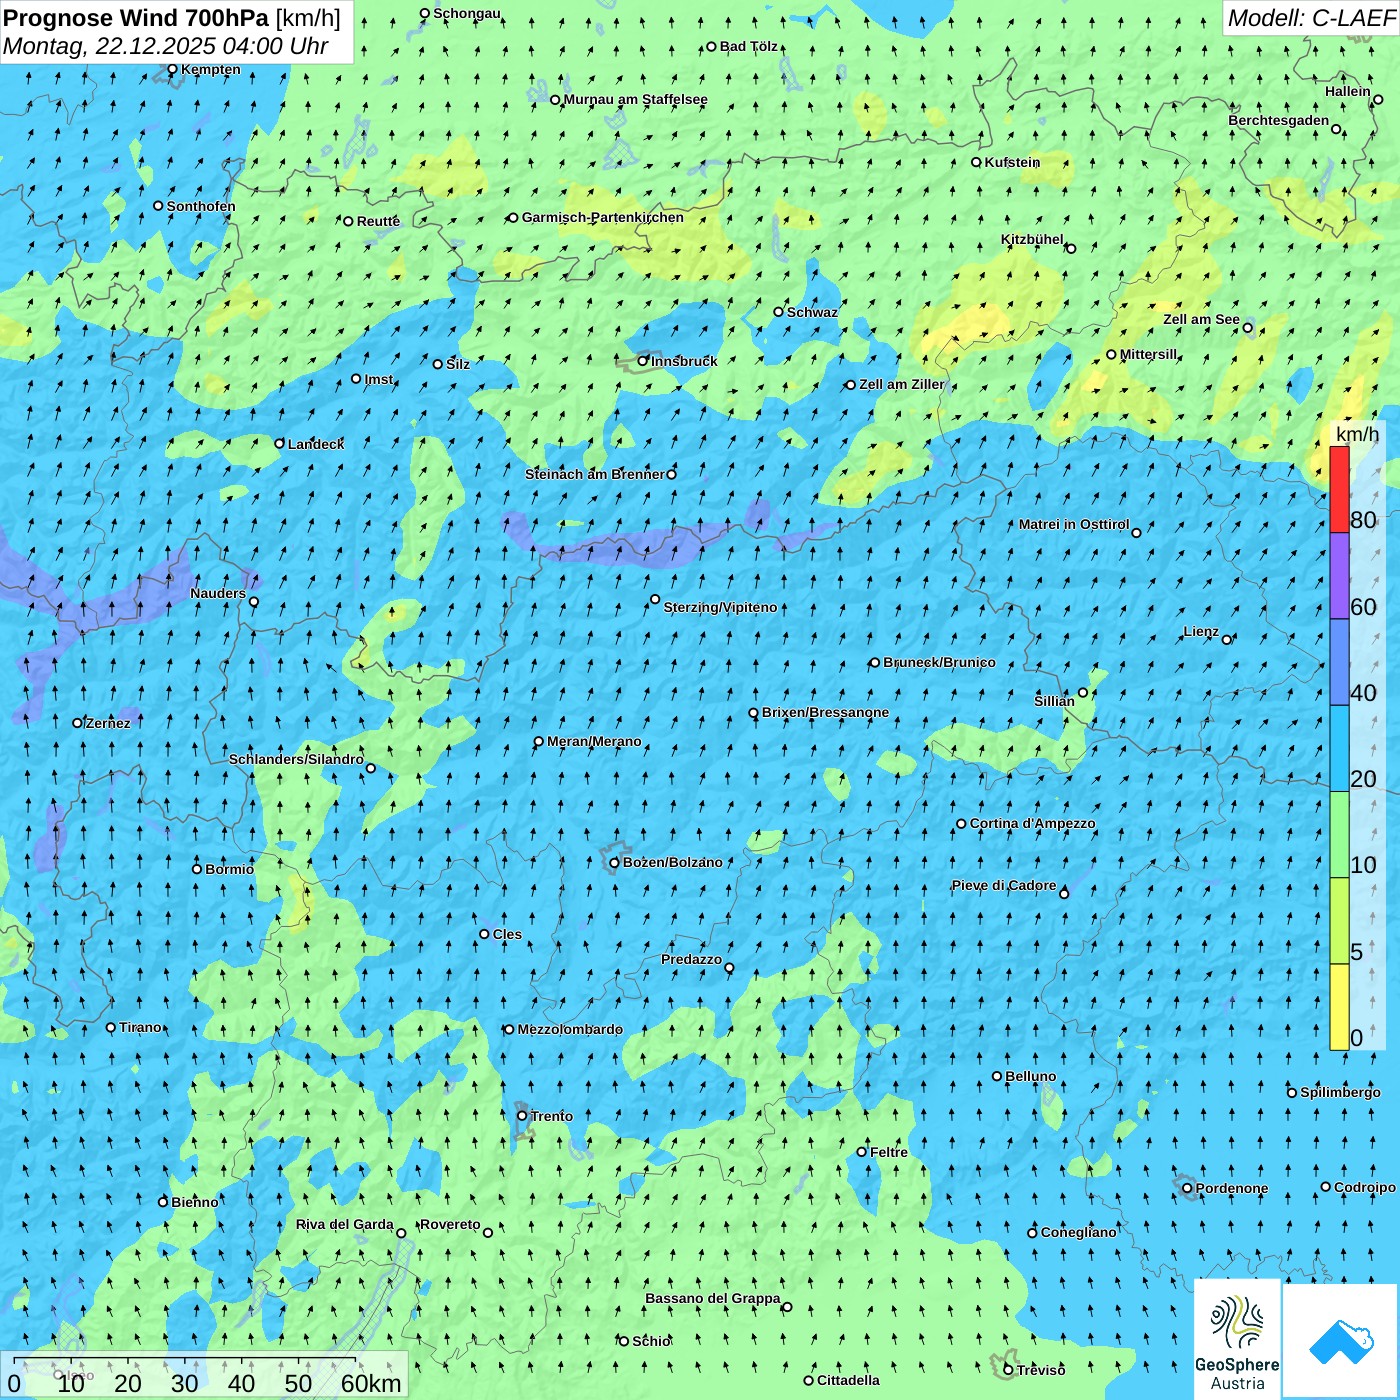Pick the Lienz location marker circle
This screenshot has width=1400, height=1400.
pos(1227,640)
